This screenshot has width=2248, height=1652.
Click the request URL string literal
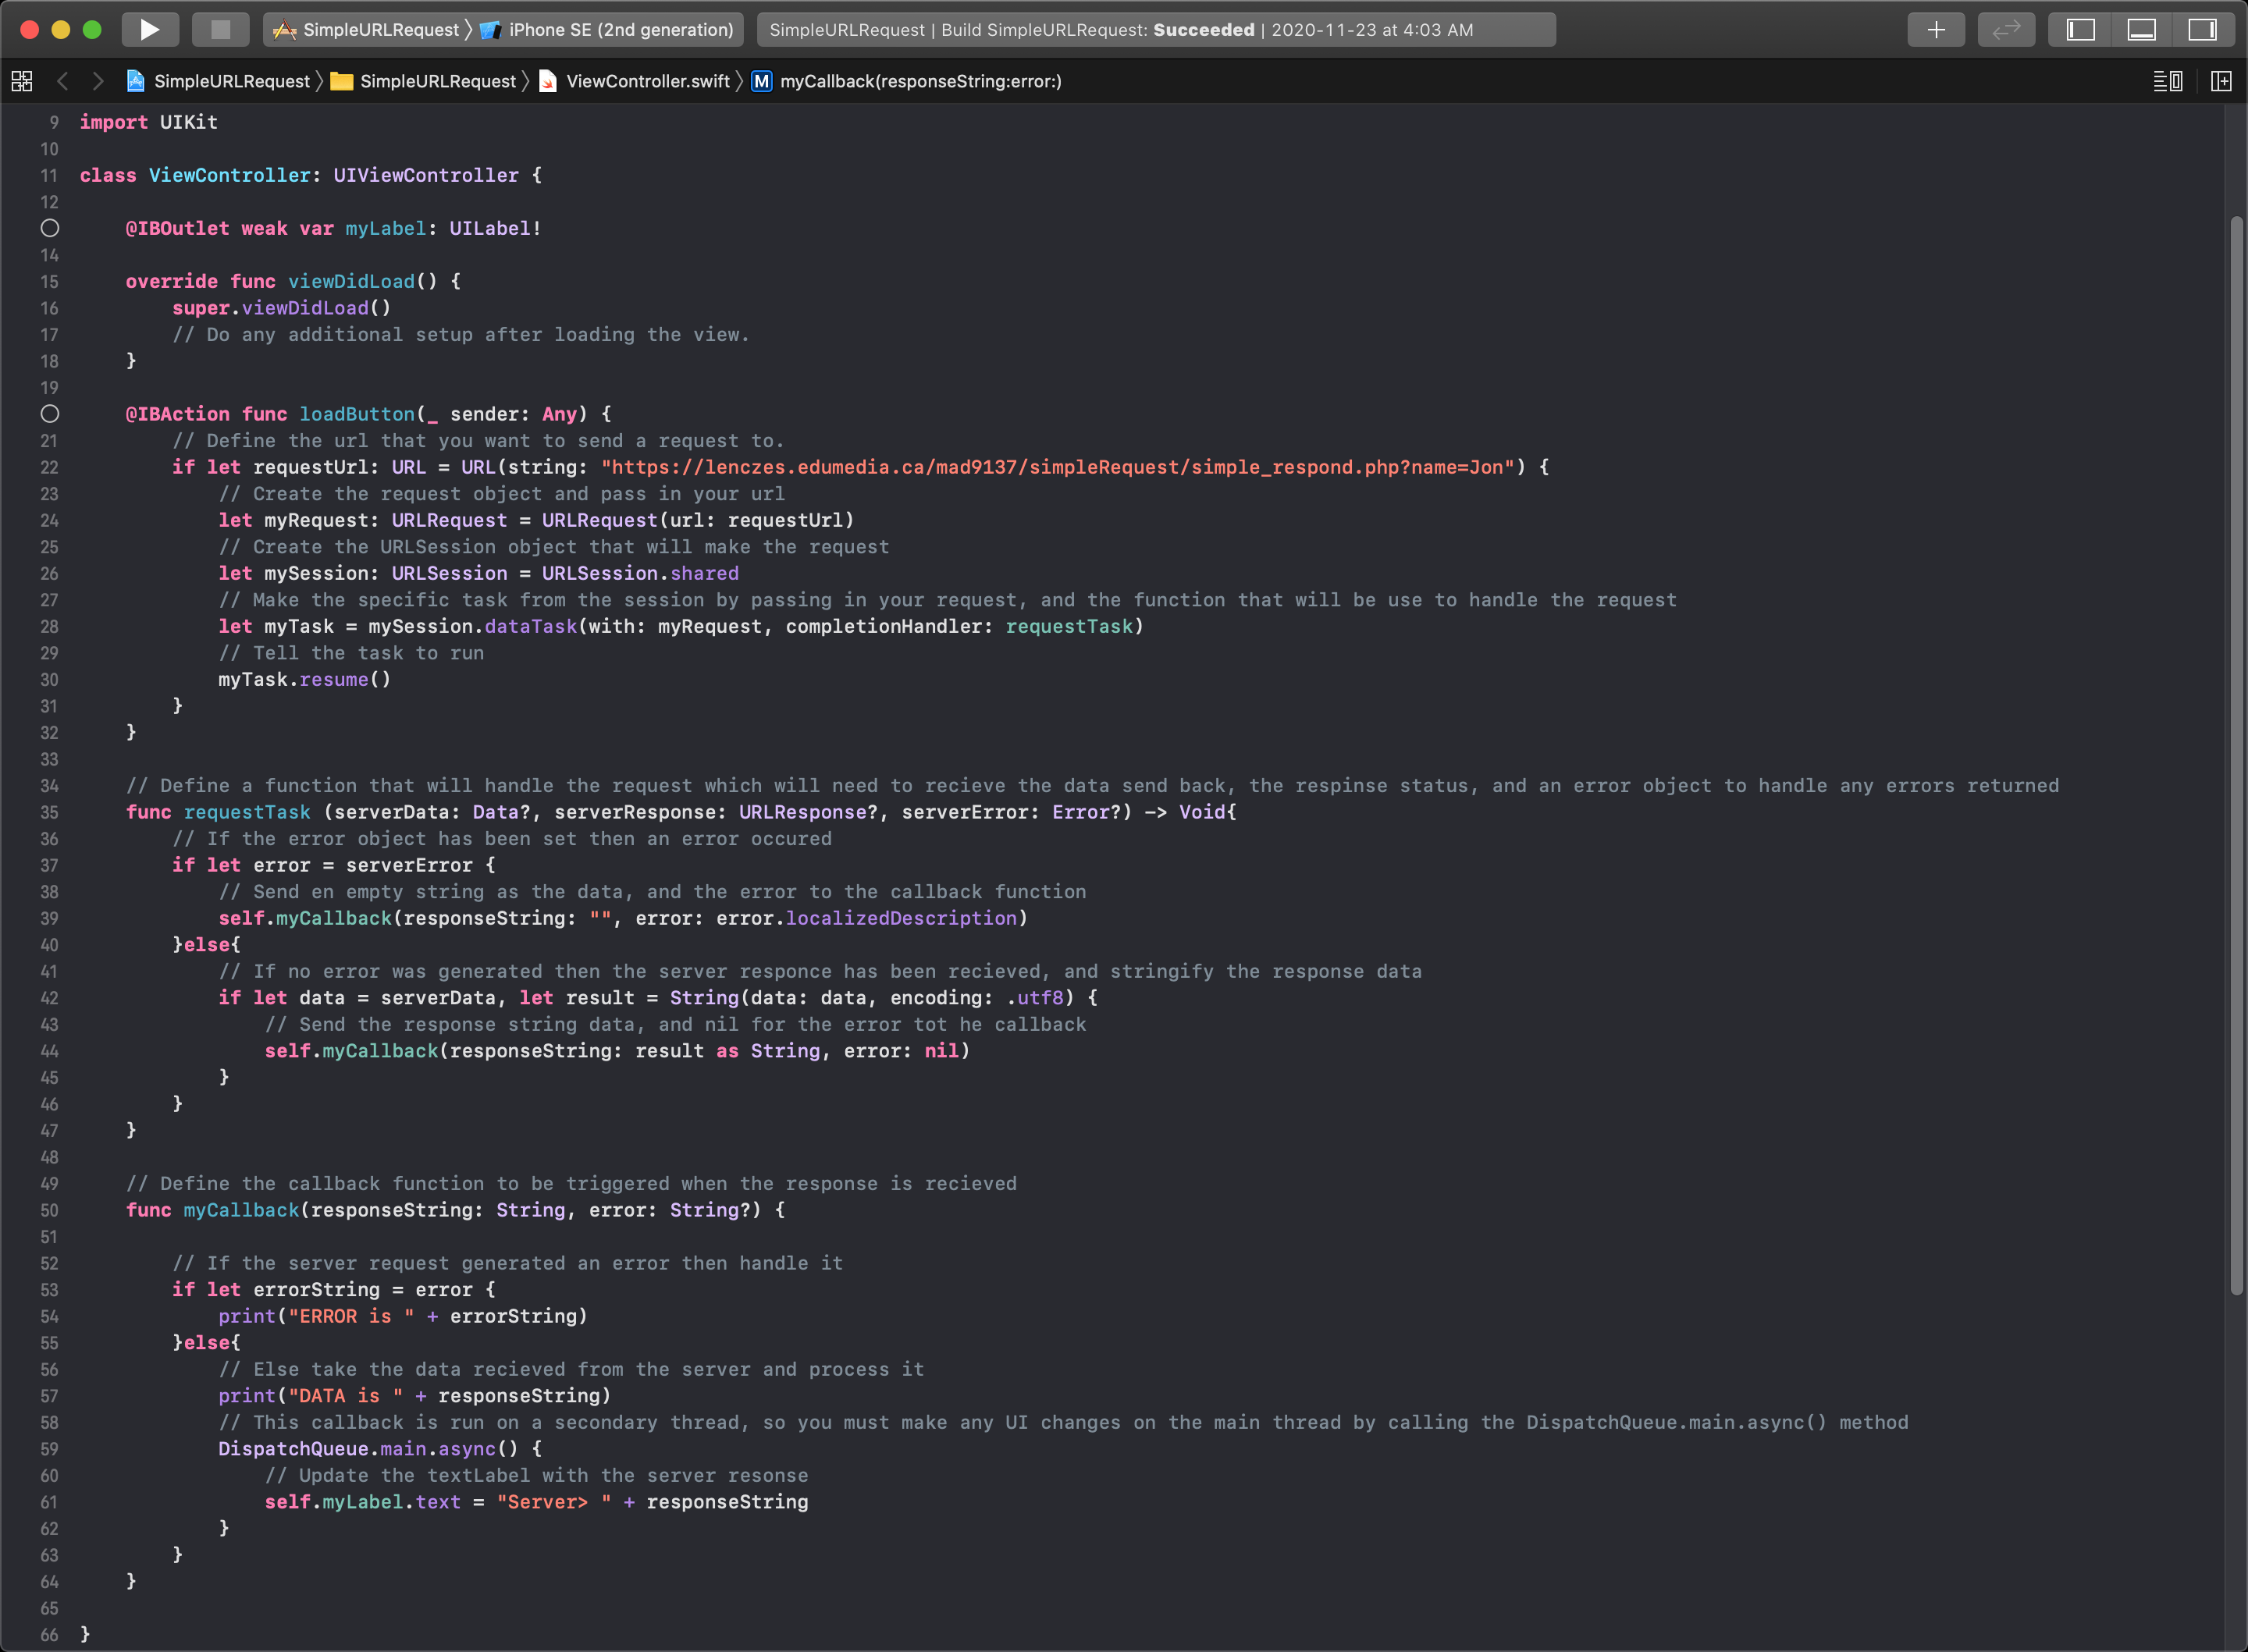(x=1058, y=467)
